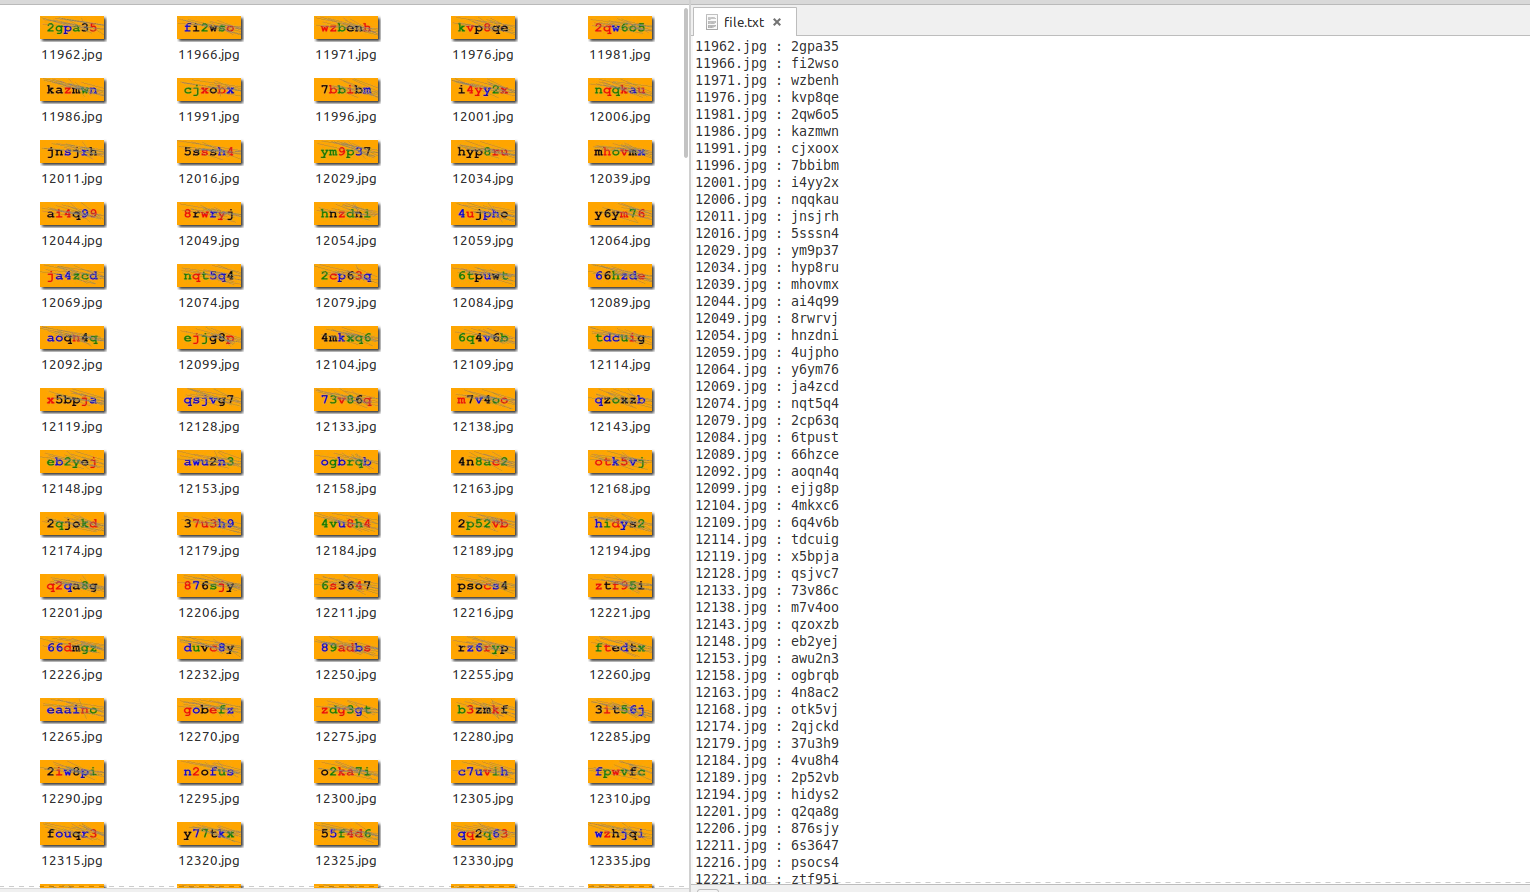1530x892 pixels.
Task: Select the 11991.jpg captcha thumbnail
Action: pos(209,91)
